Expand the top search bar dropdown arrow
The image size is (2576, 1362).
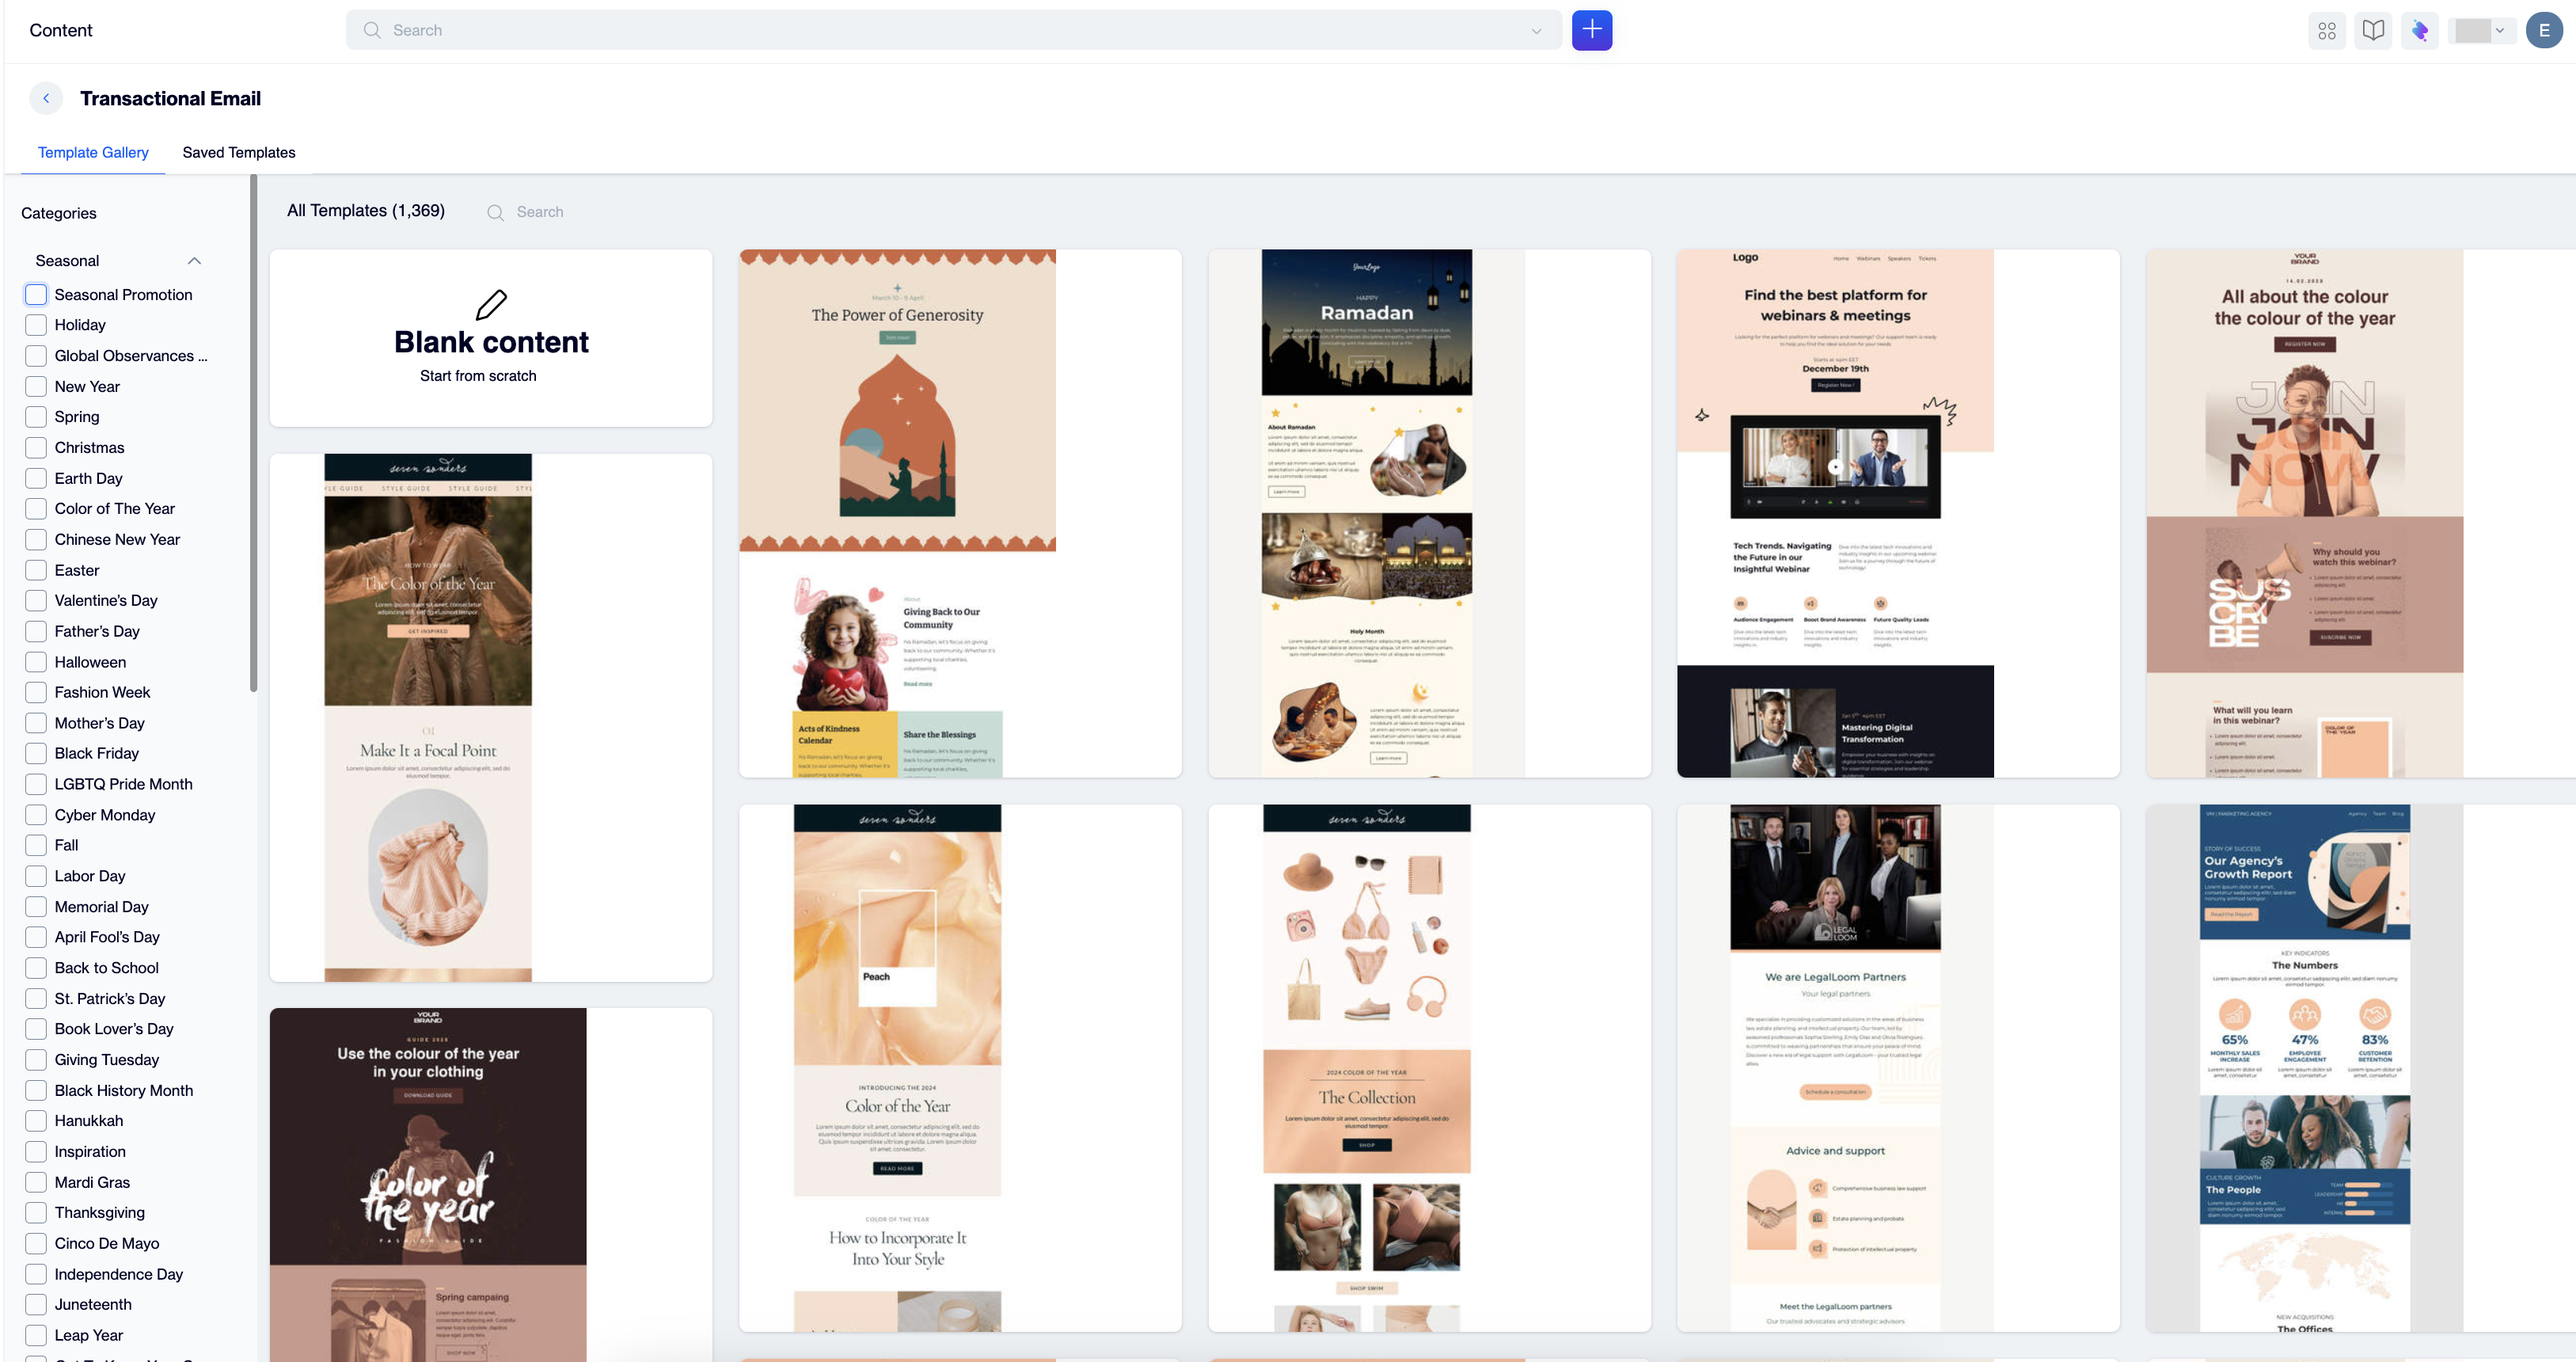point(1536,31)
